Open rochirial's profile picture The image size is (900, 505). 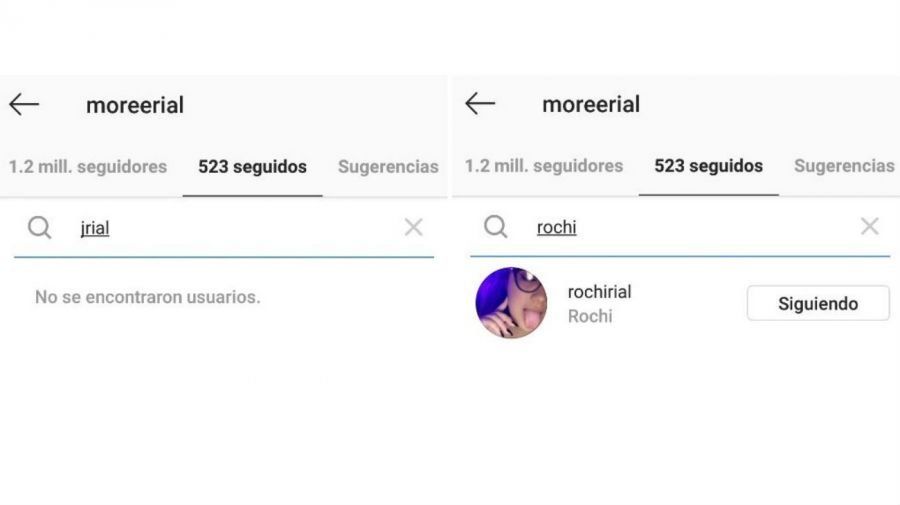[511, 303]
